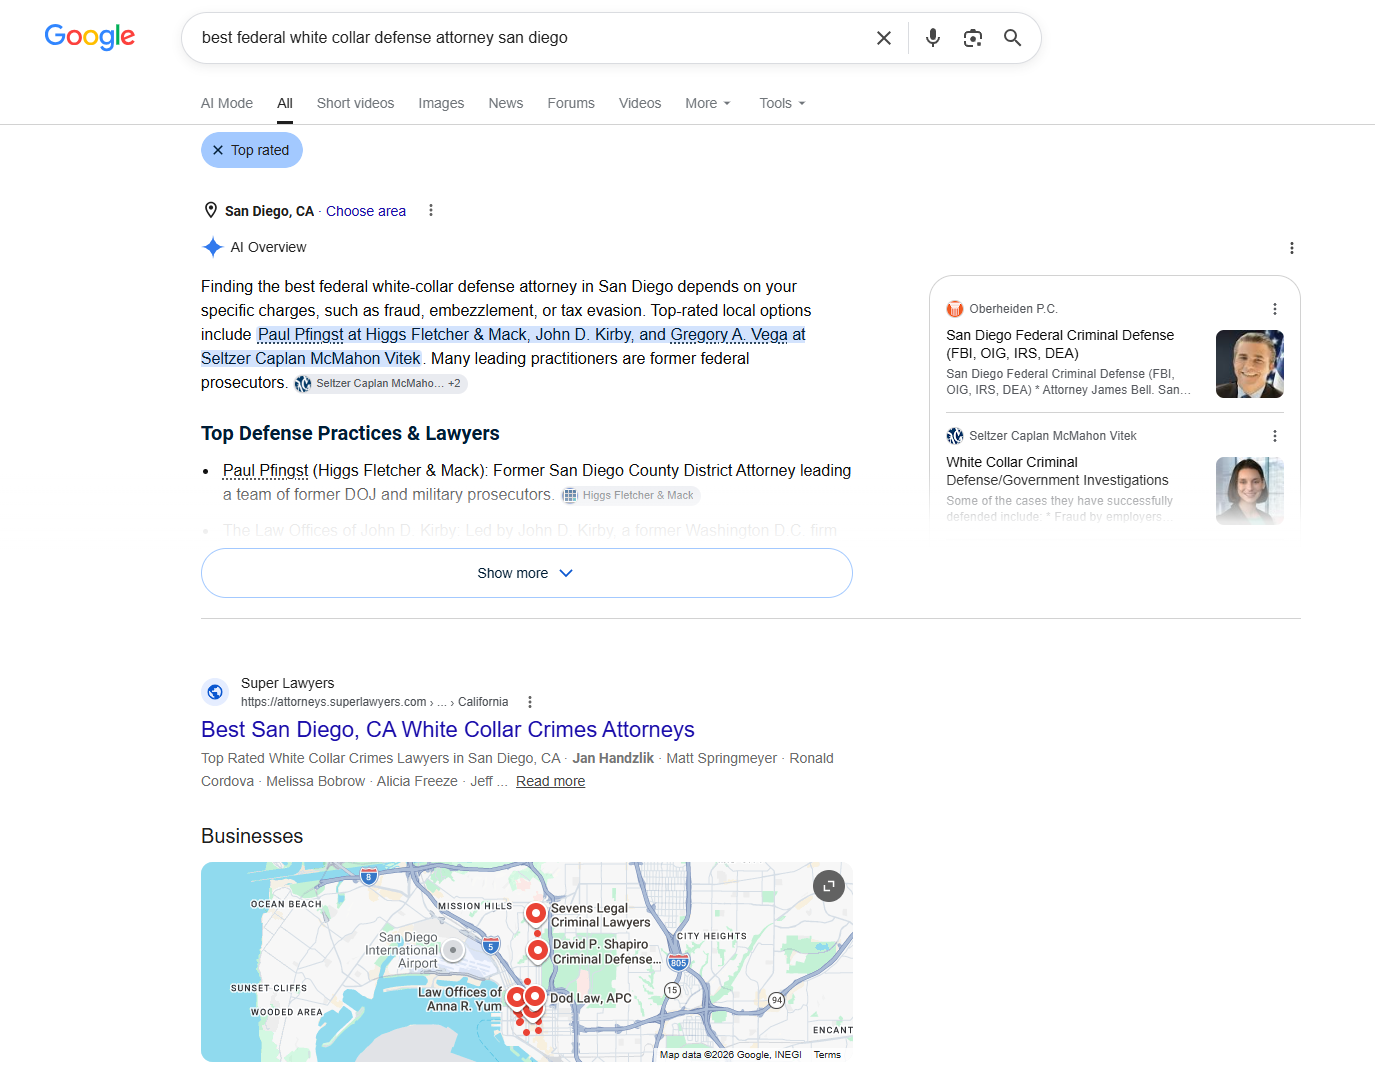Image resolution: width=1375 pixels, height=1065 pixels.
Task: Open the Tools dropdown
Action: pyautogui.click(x=782, y=103)
